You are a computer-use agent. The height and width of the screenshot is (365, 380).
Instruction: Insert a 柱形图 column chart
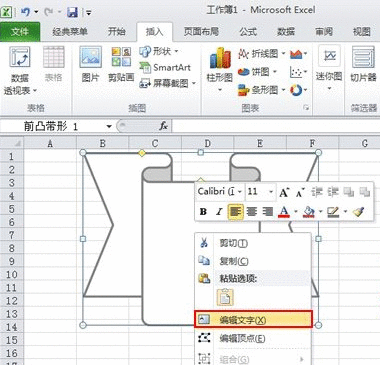coord(219,70)
